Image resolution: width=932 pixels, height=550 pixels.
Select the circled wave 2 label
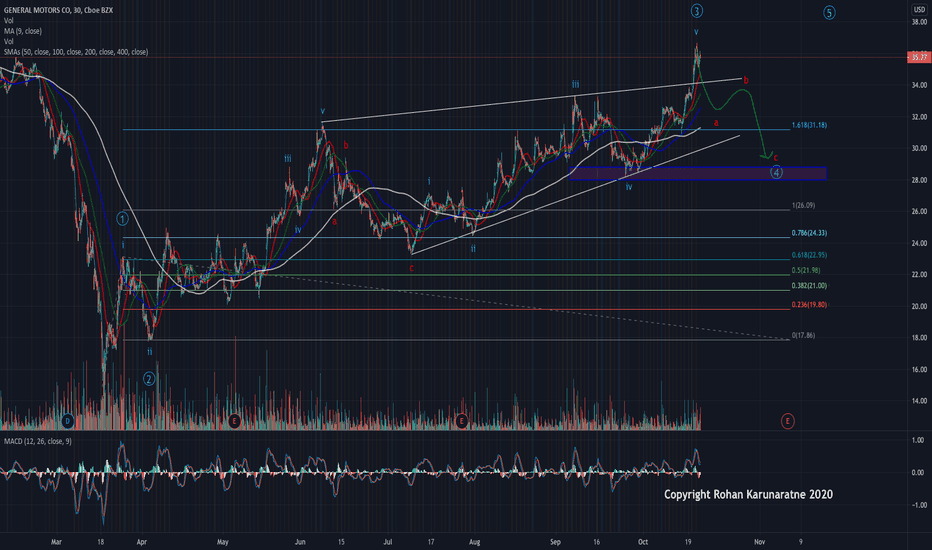click(x=149, y=378)
